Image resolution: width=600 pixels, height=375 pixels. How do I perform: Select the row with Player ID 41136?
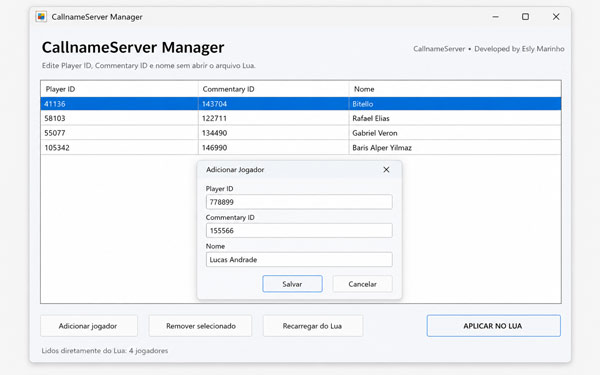[301, 104]
